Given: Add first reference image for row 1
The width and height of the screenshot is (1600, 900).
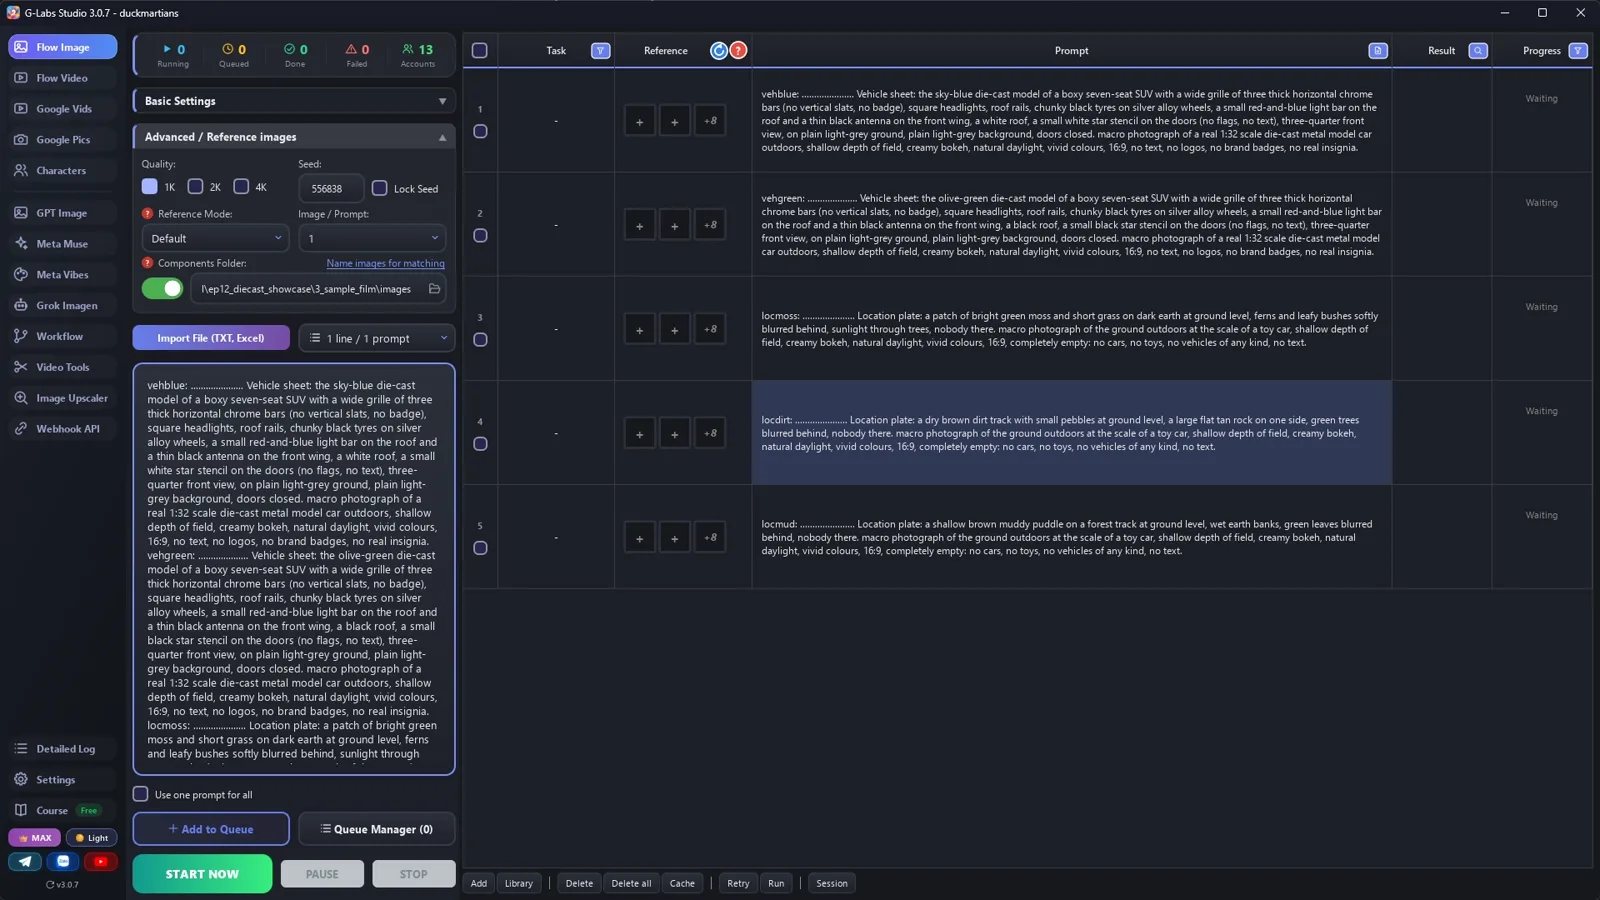Looking at the screenshot, I should tap(640, 122).
